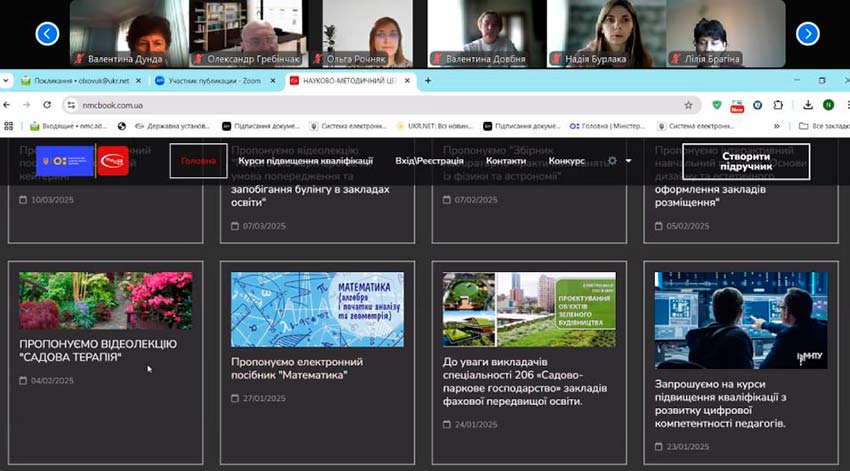
Task: Show previous Zoom participants with left arrow
Action: 47,34
